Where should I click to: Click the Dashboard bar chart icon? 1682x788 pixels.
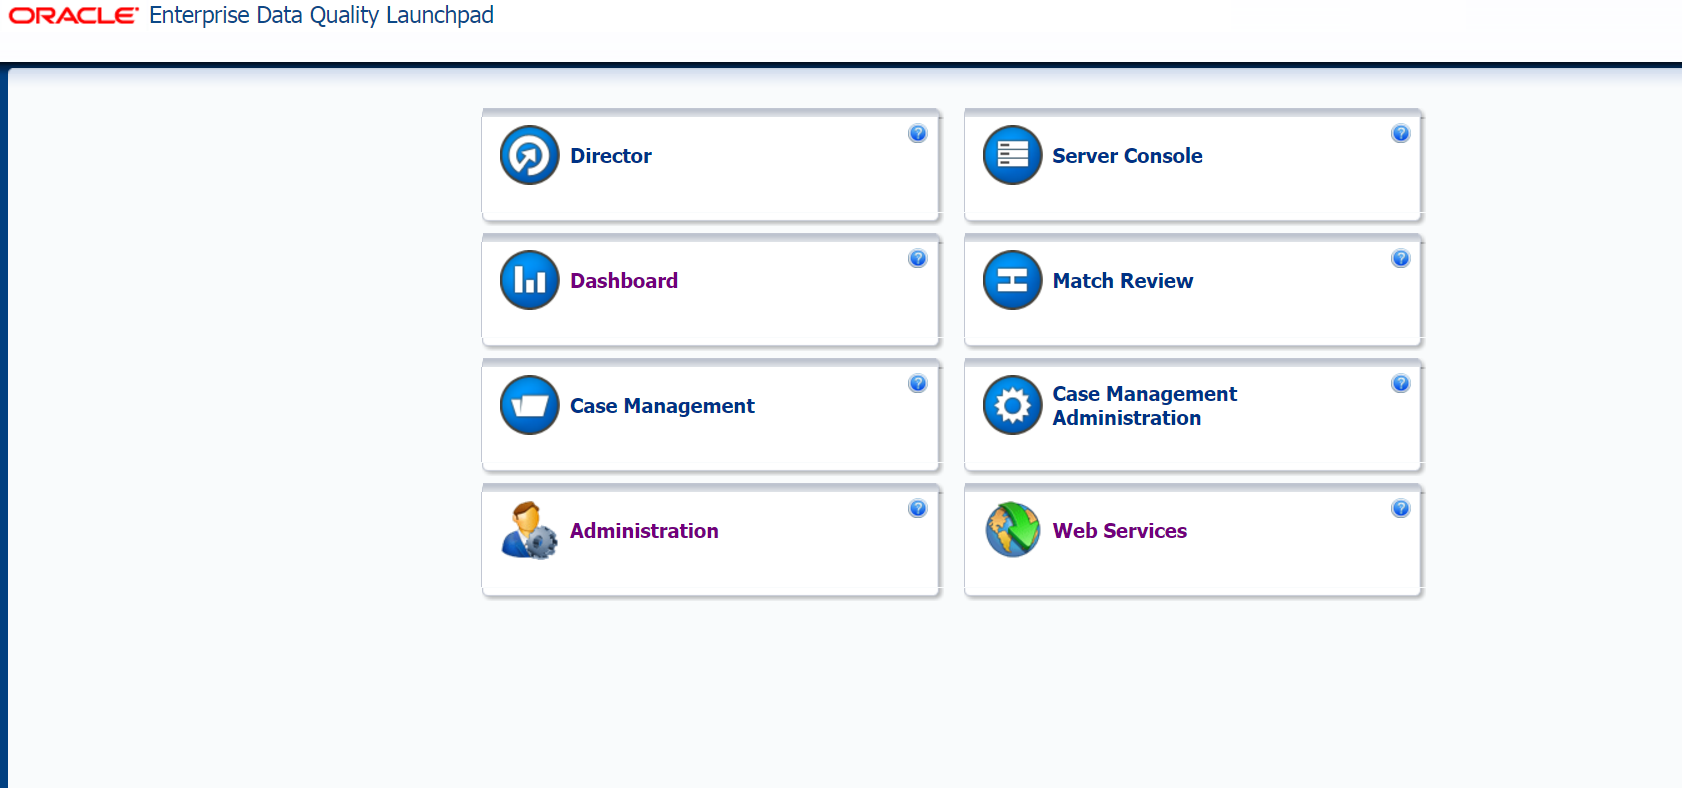530,280
